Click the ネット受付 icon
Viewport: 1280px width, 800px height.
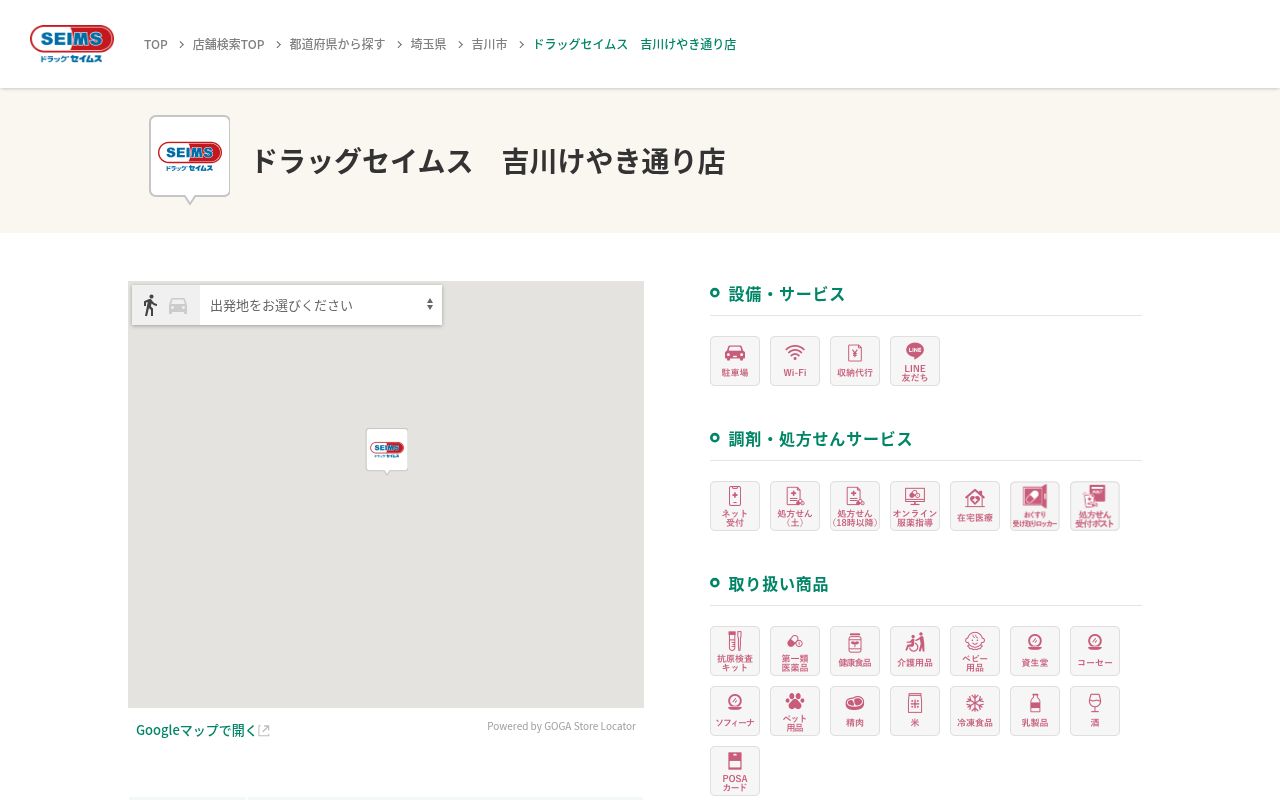tap(735, 506)
